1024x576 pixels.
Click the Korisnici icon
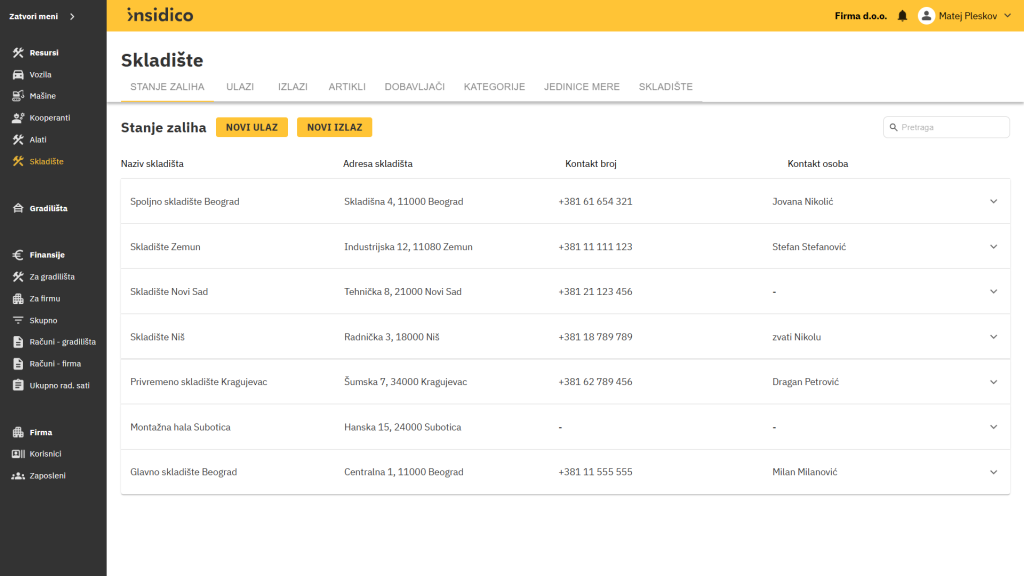pos(18,454)
